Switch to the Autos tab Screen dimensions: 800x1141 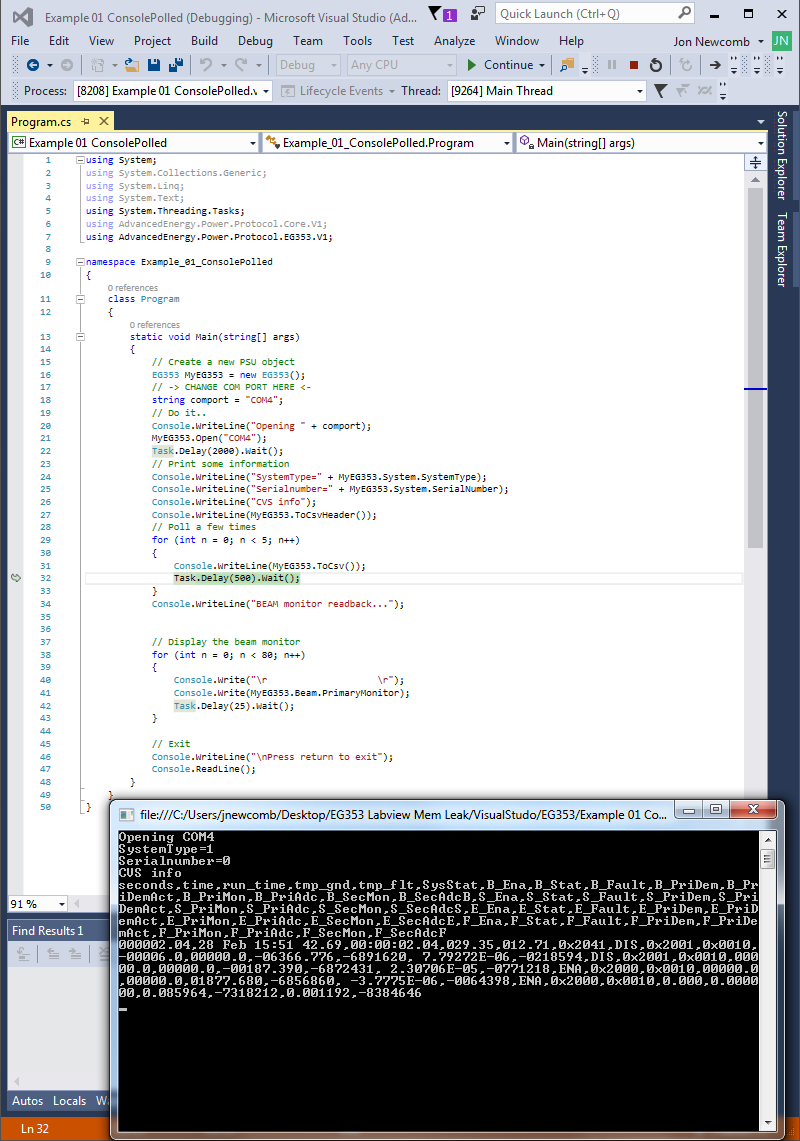pos(28,1101)
